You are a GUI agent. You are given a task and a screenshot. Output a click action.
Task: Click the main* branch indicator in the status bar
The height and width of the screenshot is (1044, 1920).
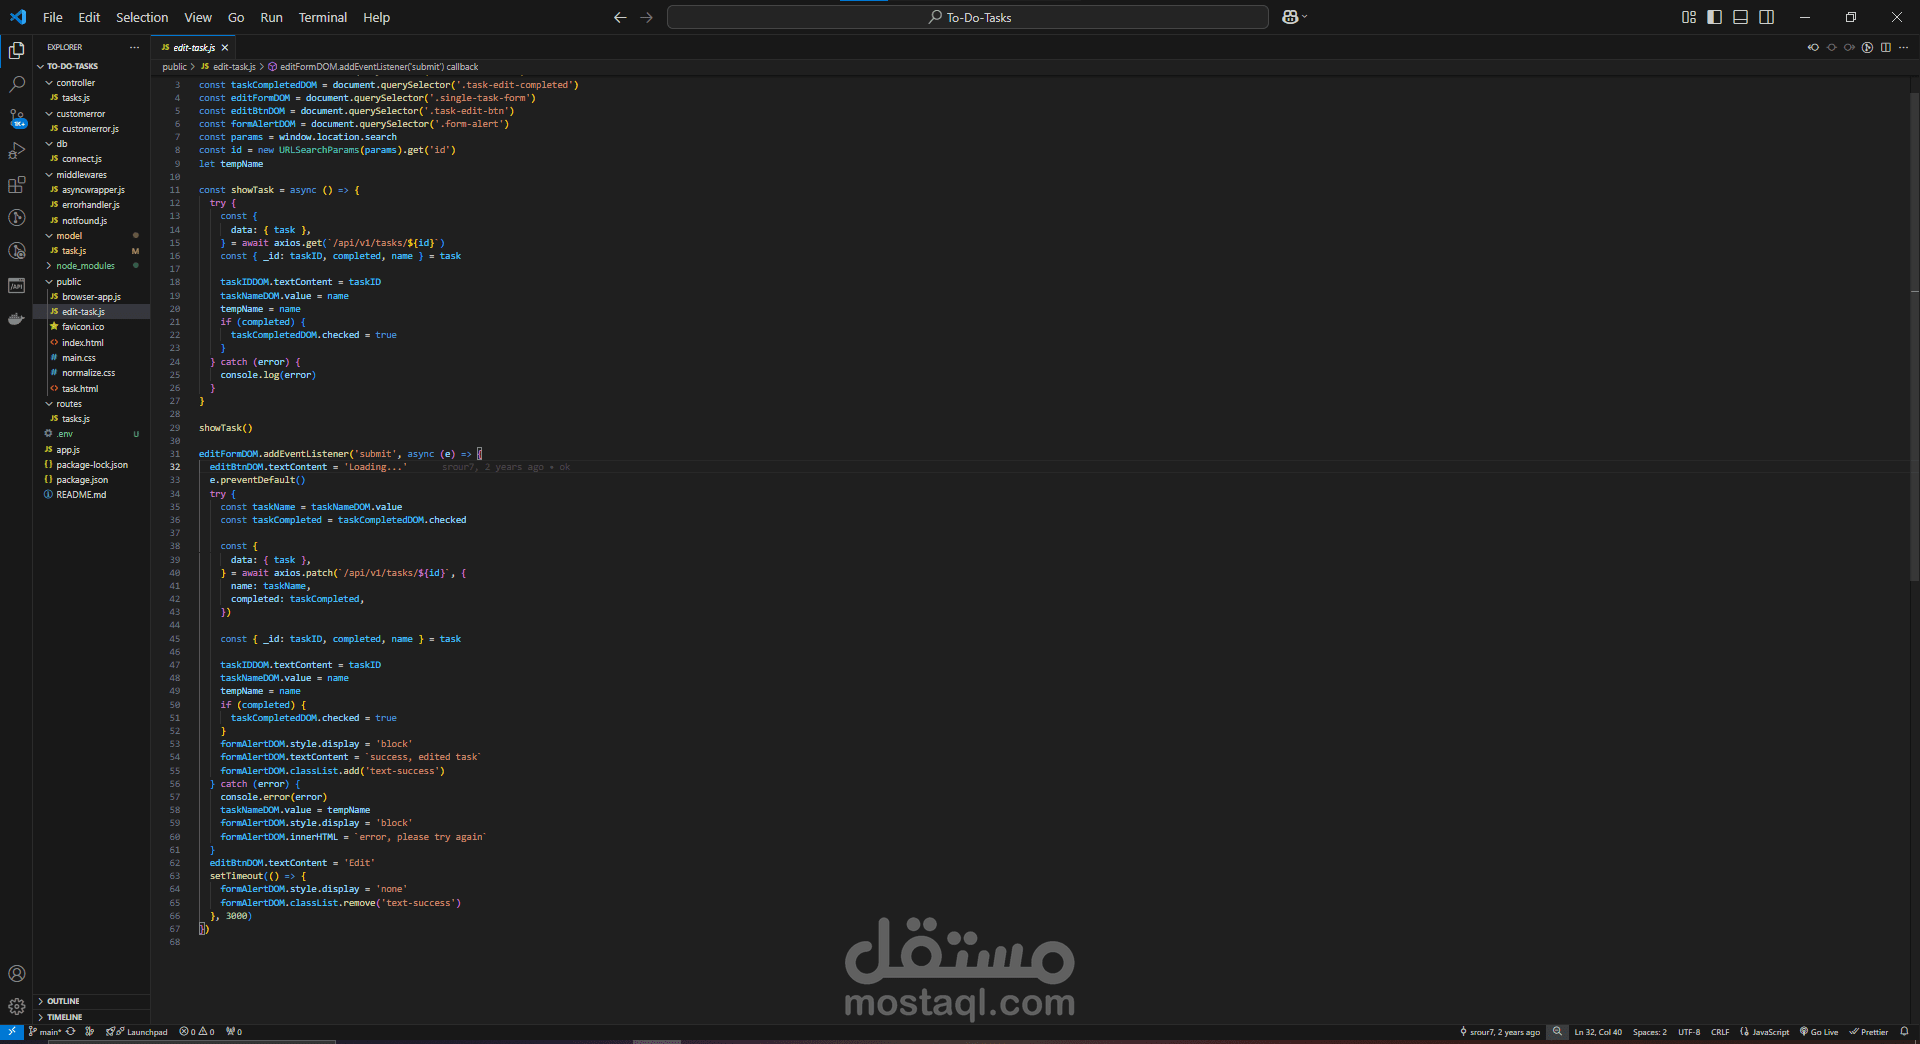pos(45,1032)
